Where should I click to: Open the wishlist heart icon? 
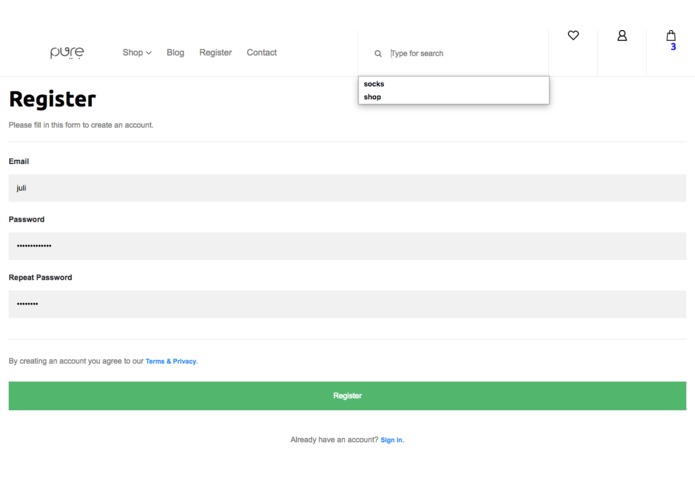573,35
